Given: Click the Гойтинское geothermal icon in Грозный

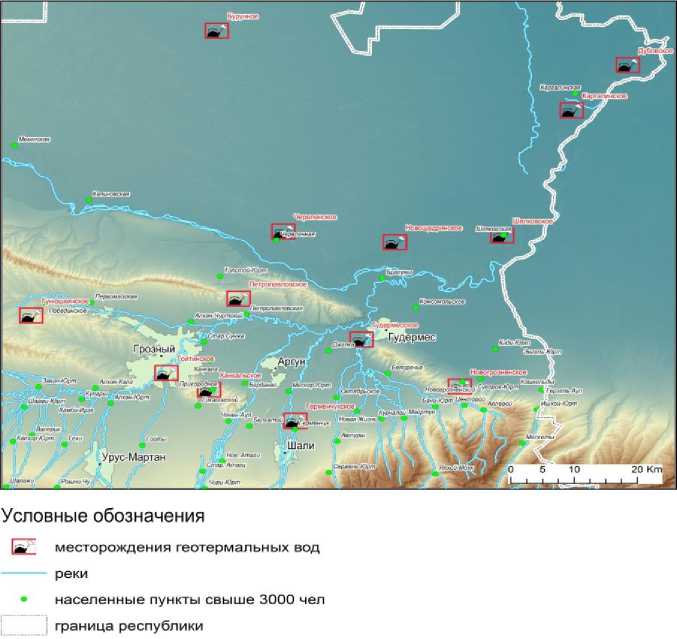Looking at the screenshot, I should click(x=166, y=373).
